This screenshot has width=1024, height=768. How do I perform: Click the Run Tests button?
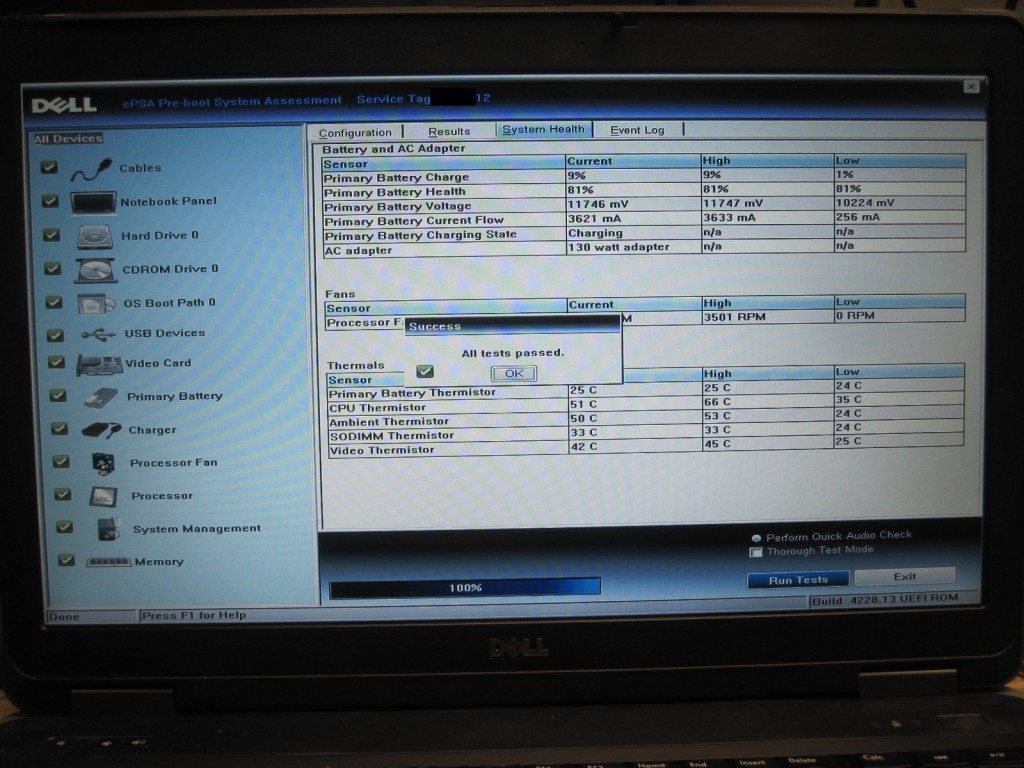[798, 580]
